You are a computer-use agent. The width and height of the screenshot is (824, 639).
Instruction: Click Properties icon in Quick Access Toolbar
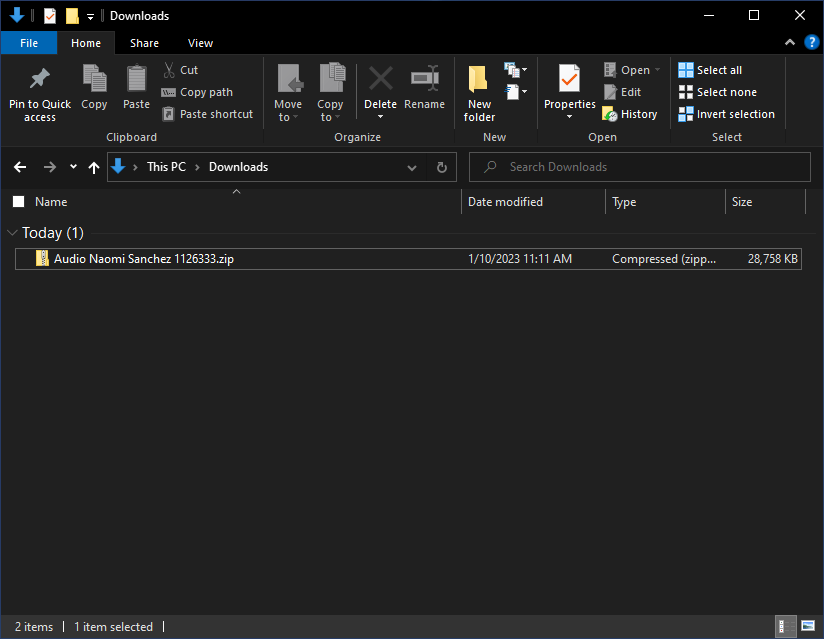pyautogui.click(x=50, y=16)
